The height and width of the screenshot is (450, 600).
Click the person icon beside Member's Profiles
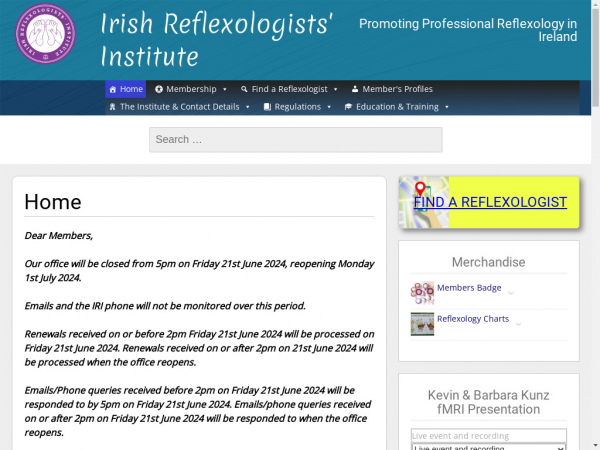click(x=355, y=89)
